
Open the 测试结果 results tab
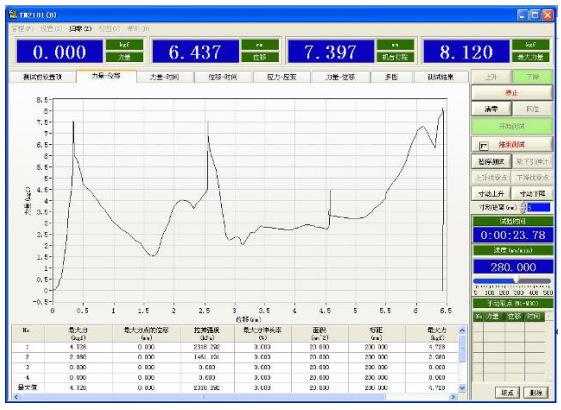tap(441, 77)
